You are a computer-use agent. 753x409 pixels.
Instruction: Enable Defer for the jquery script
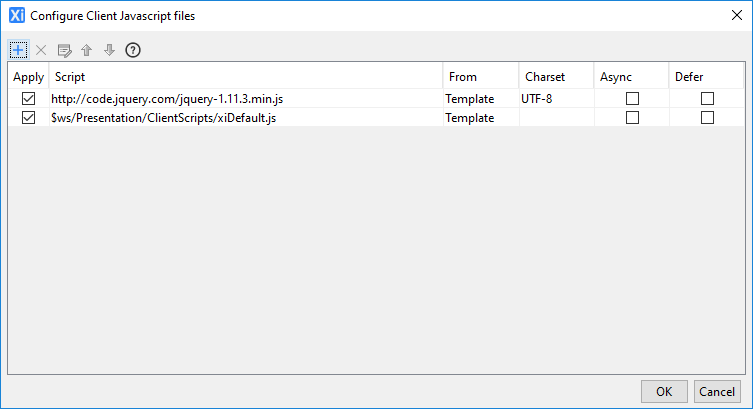[x=708, y=99]
